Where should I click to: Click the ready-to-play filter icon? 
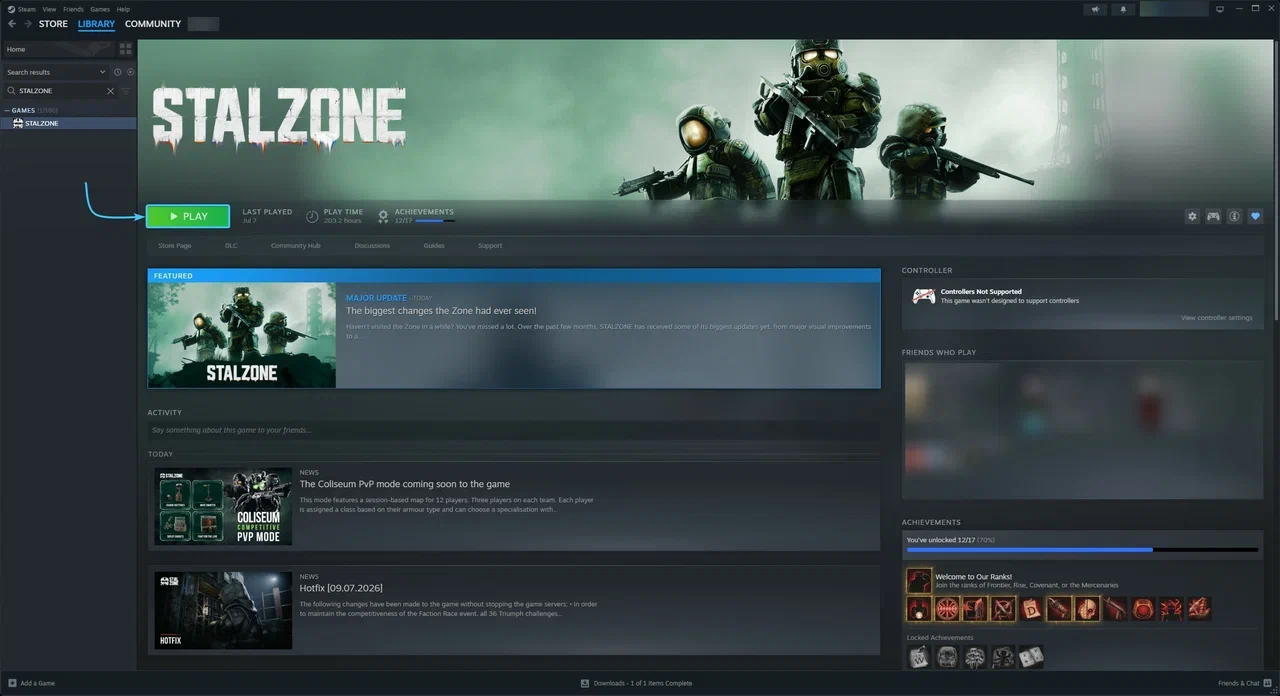click(x=130, y=72)
